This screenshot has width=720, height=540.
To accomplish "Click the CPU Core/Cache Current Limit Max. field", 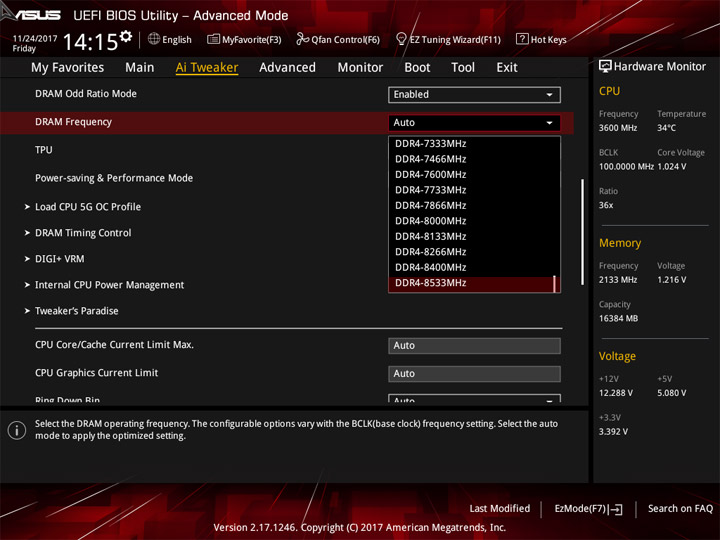I will coord(474,346).
